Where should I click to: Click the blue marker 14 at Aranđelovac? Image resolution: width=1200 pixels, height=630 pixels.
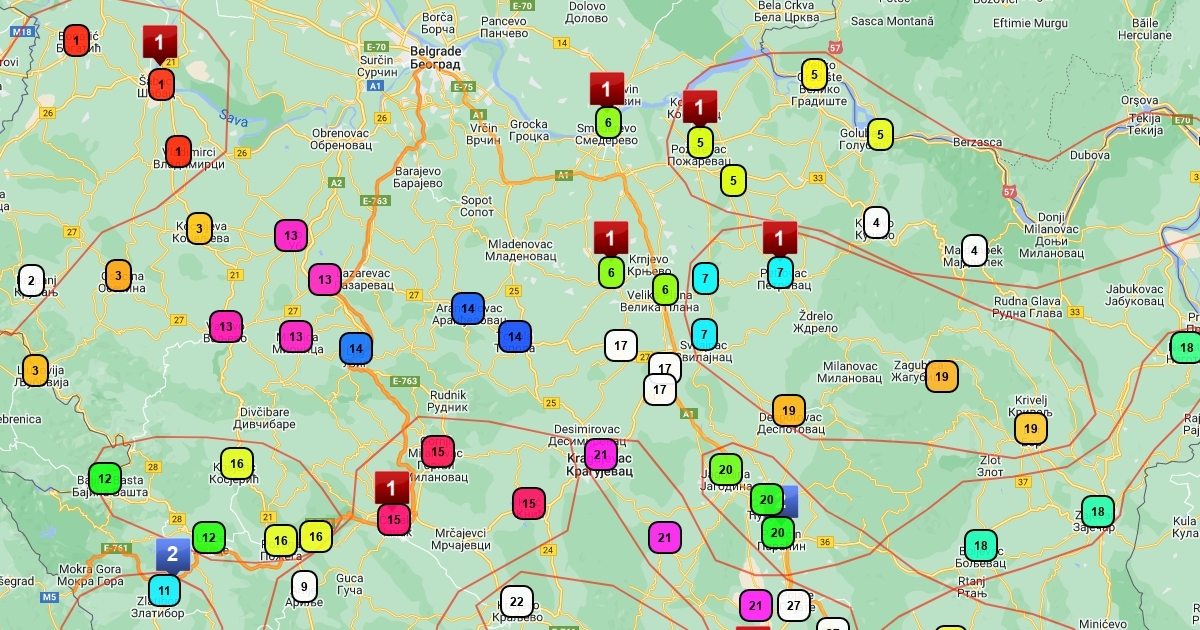pos(467,309)
